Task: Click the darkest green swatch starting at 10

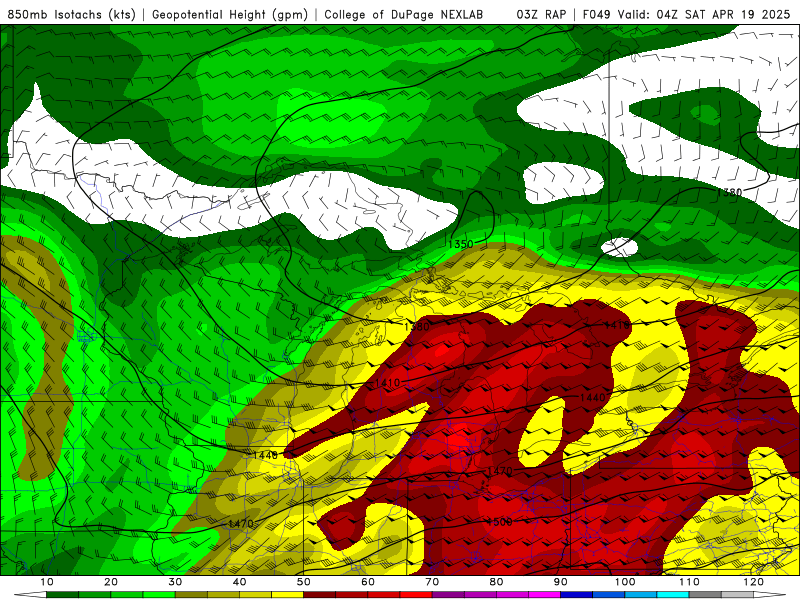Action: (x=63, y=595)
